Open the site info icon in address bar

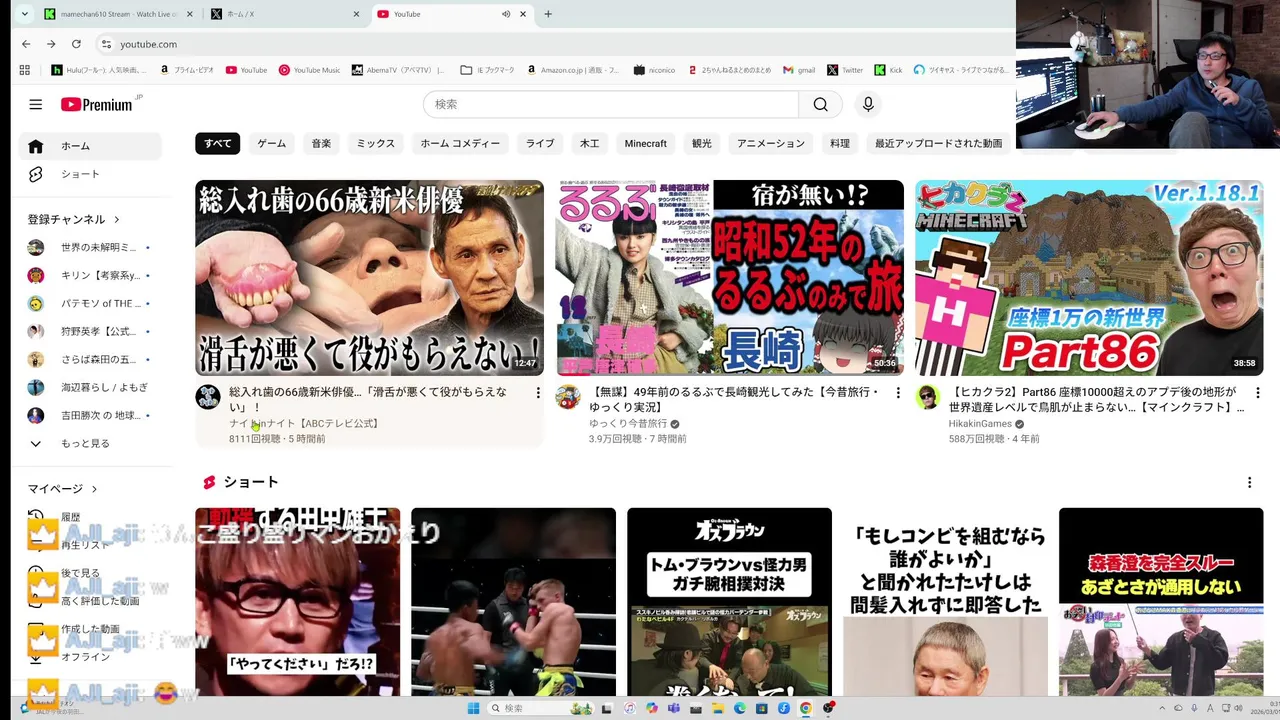coord(106,44)
